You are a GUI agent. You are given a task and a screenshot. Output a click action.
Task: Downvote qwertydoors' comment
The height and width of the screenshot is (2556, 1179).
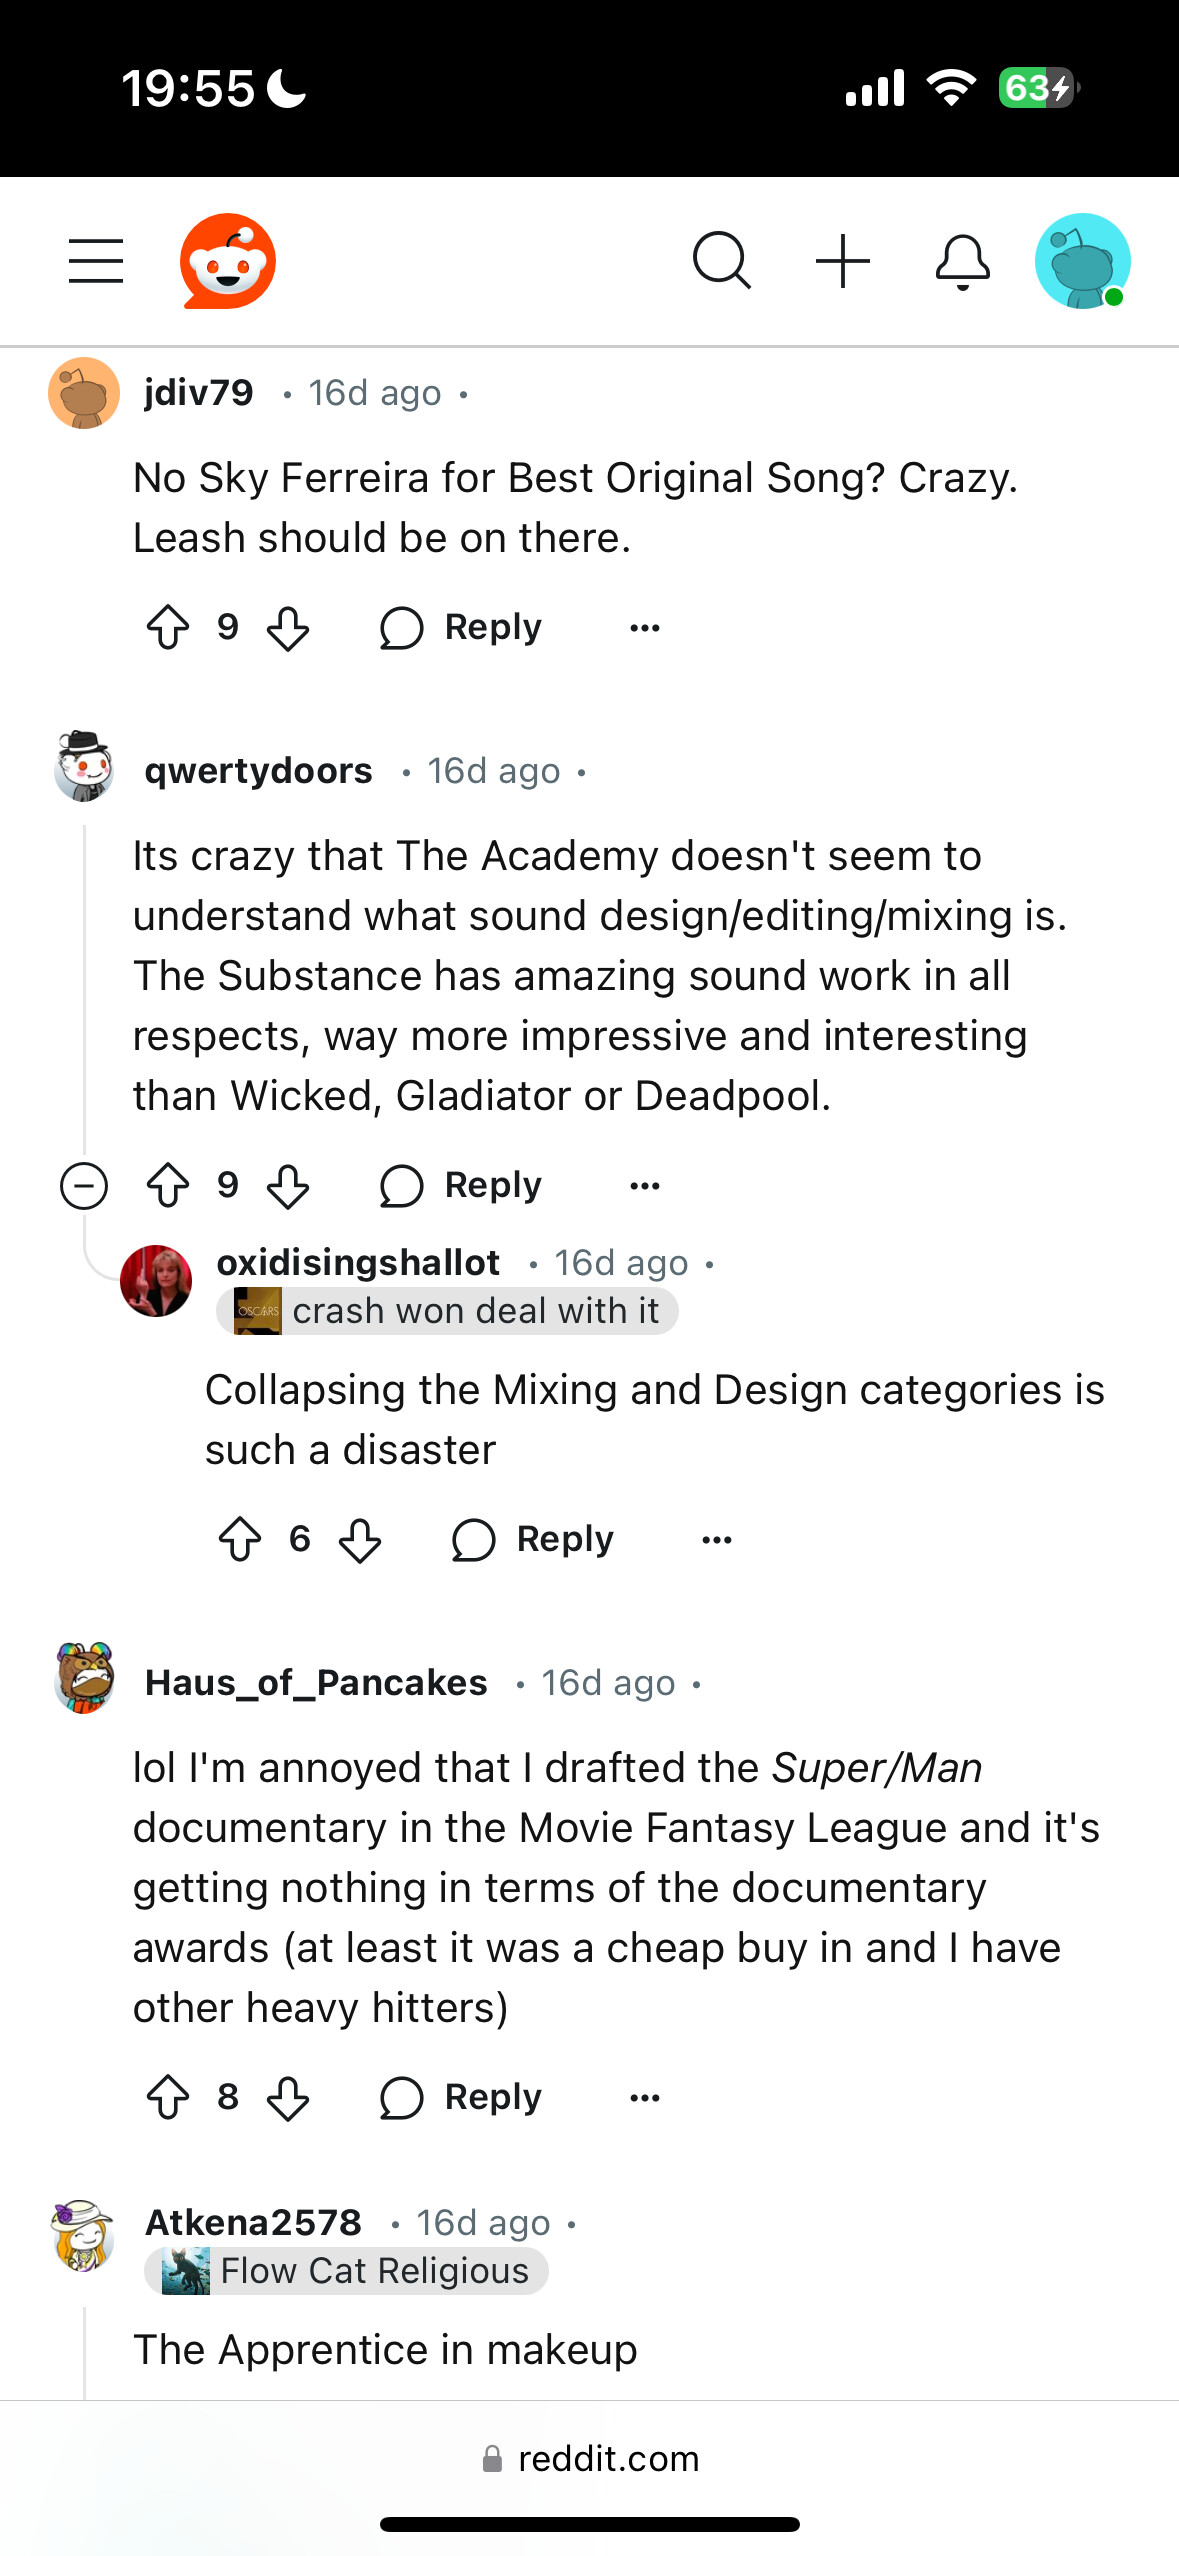click(x=288, y=1186)
